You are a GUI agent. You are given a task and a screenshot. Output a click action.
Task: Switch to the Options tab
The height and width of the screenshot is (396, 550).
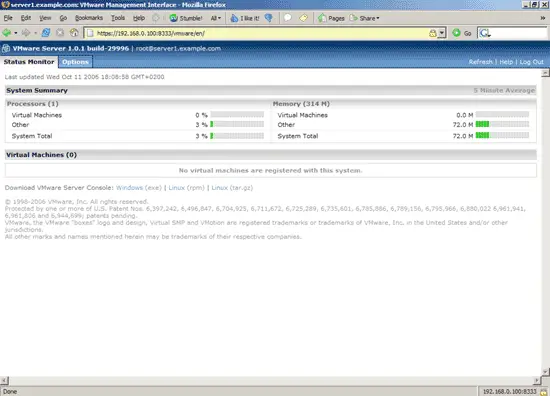point(75,62)
